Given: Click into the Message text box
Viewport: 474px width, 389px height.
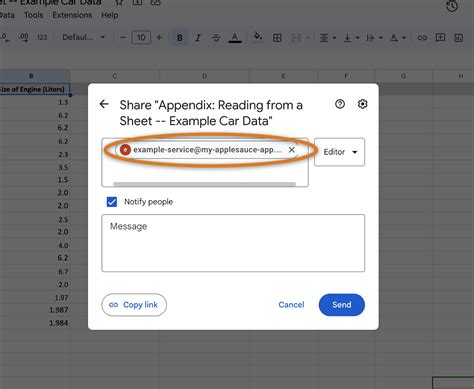Looking at the screenshot, I should coord(233,243).
